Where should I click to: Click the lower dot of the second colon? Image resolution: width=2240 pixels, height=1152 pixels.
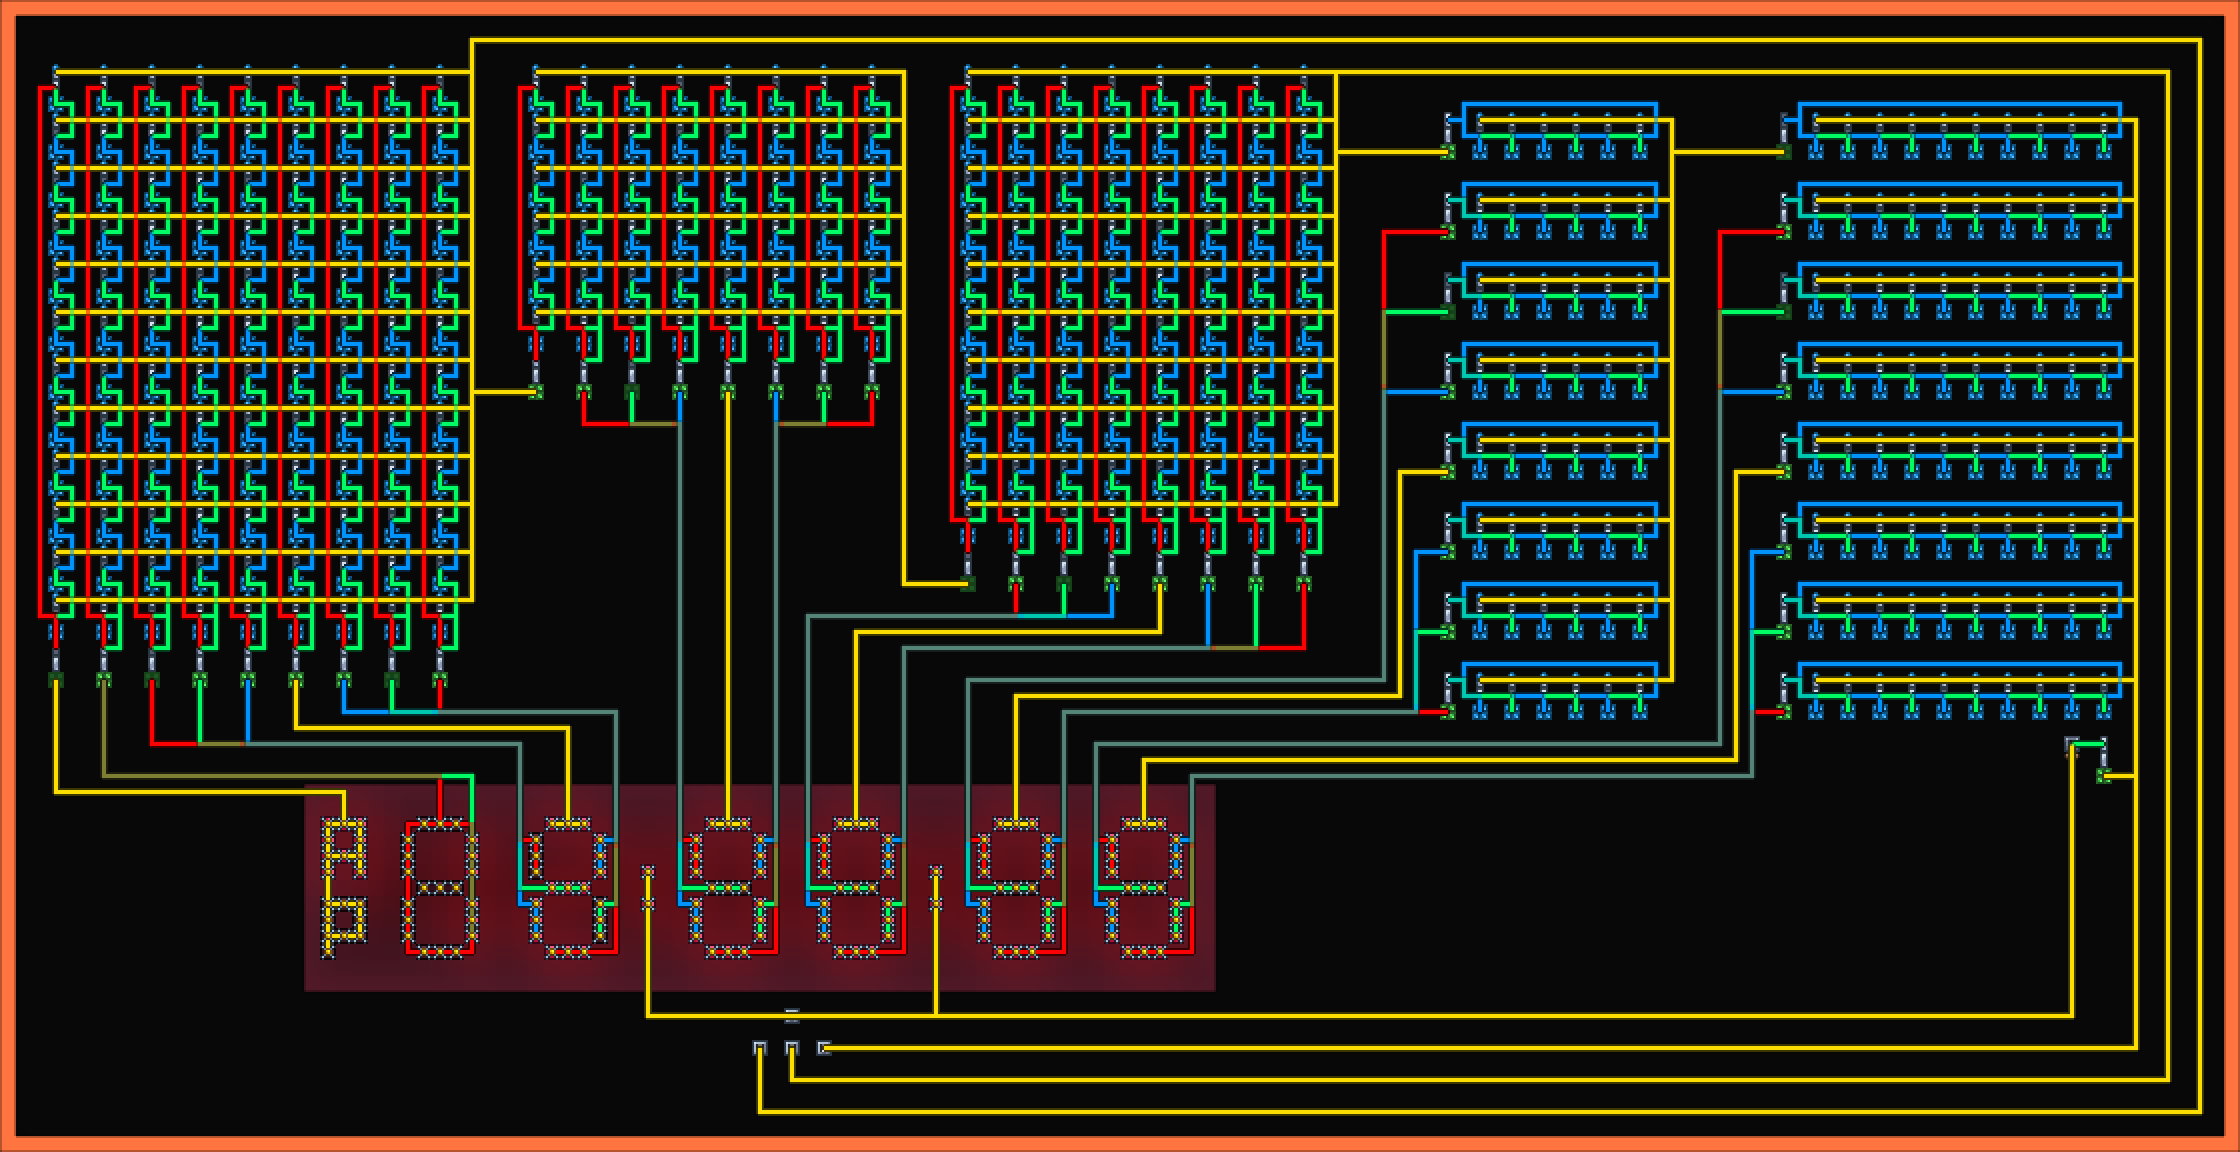tap(936, 903)
